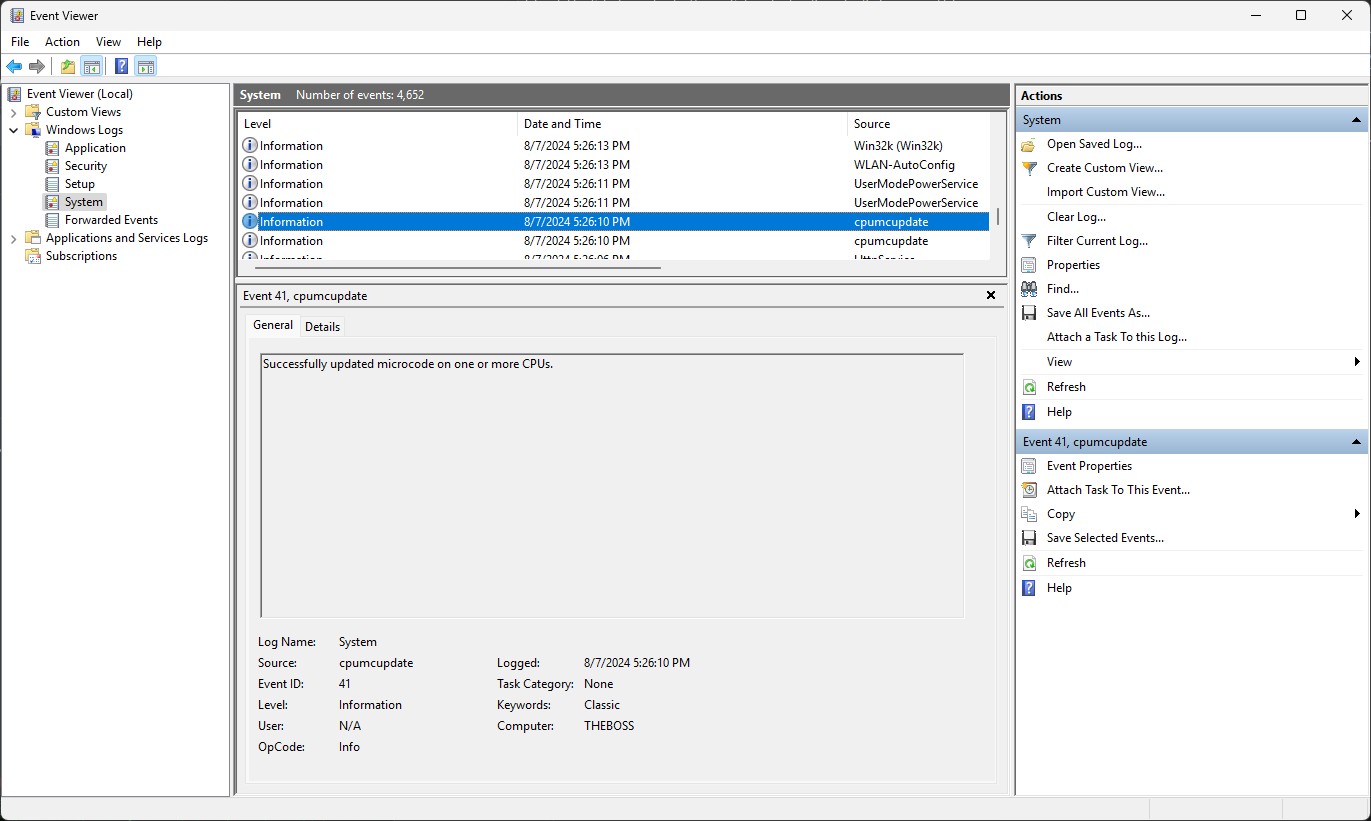Image resolution: width=1371 pixels, height=821 pixels.
Task: Expand Applications and Services Logs node
Action: 13,238
